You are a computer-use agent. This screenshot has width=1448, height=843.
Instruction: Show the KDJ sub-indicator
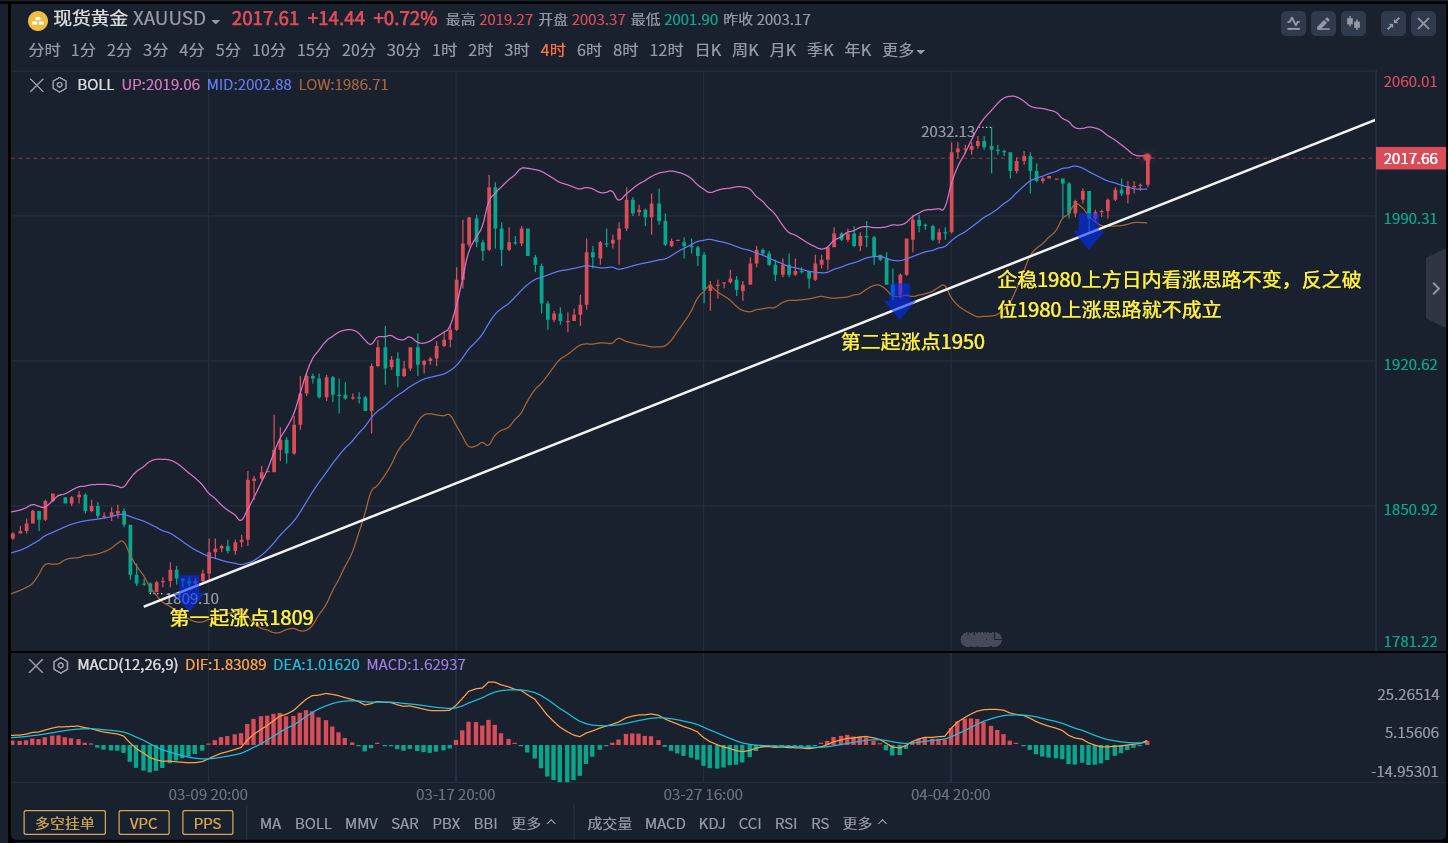pyautogui.click(x=712, y=823)
